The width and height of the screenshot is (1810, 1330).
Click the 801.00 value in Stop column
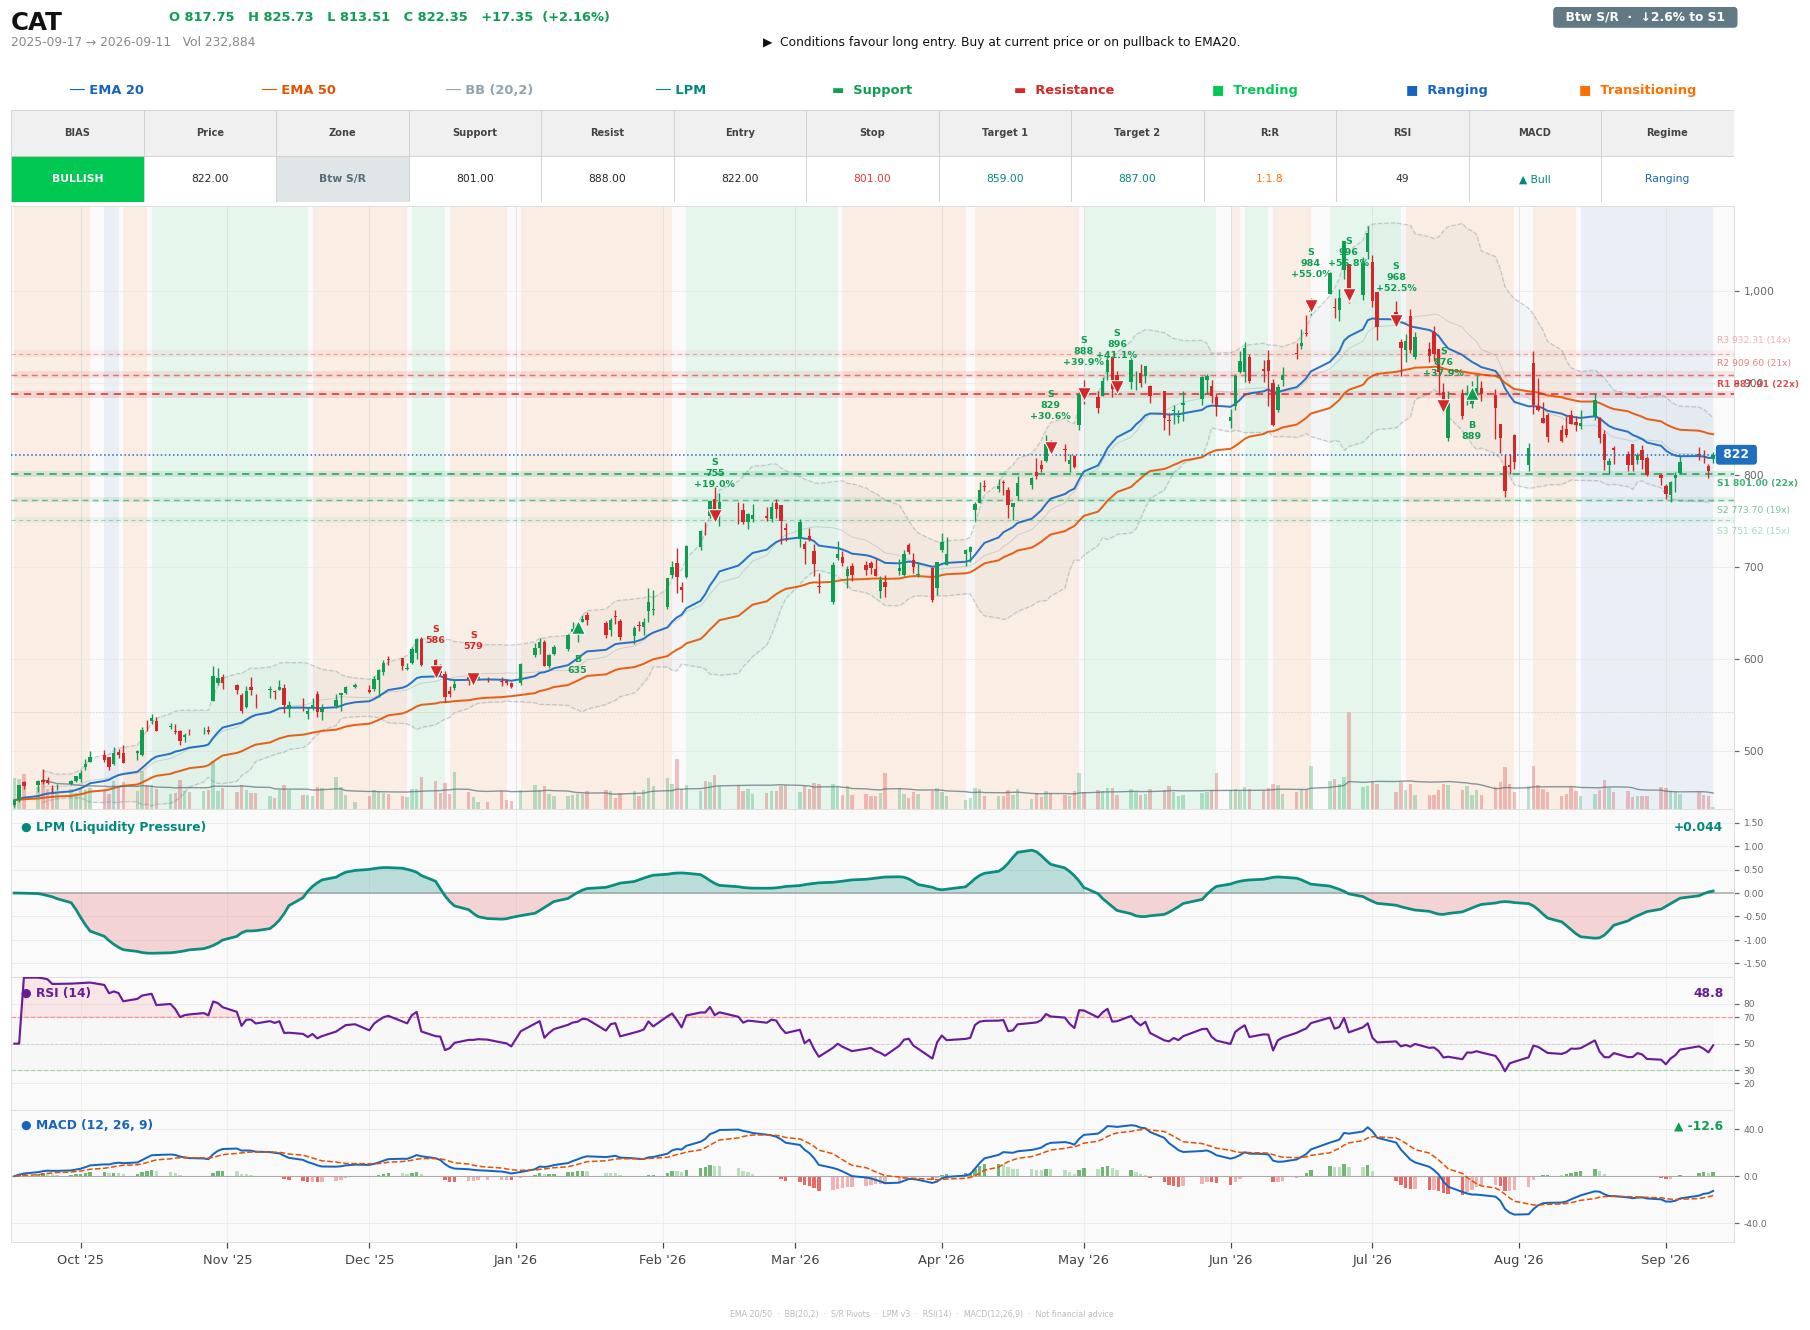(872, 179)
